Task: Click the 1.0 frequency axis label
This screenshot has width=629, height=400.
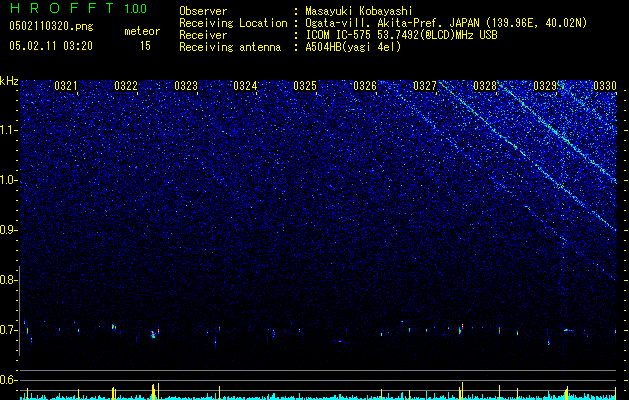Action: point(9,180)
